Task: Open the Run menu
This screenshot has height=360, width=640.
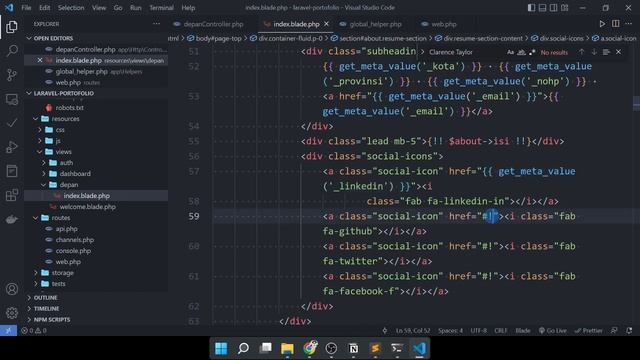Action: 136,8
